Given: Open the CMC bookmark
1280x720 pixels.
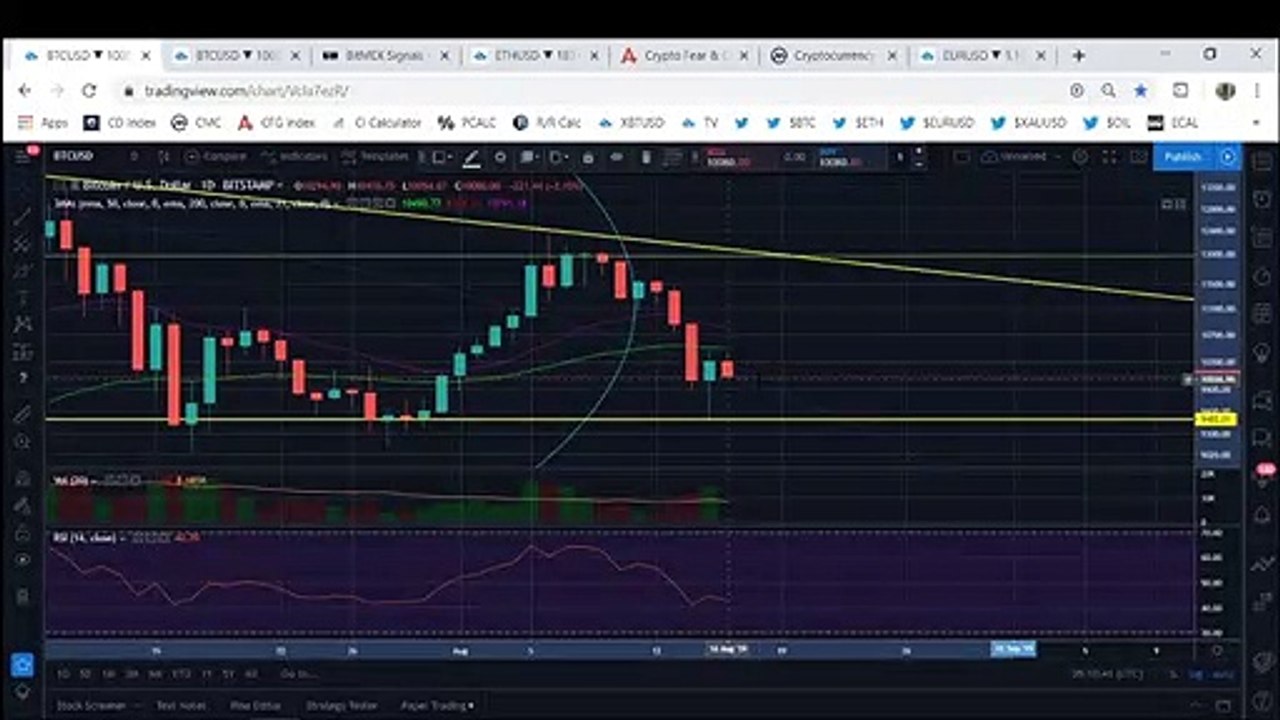Looking at the screenshot, I should click(x=196, y=123).
